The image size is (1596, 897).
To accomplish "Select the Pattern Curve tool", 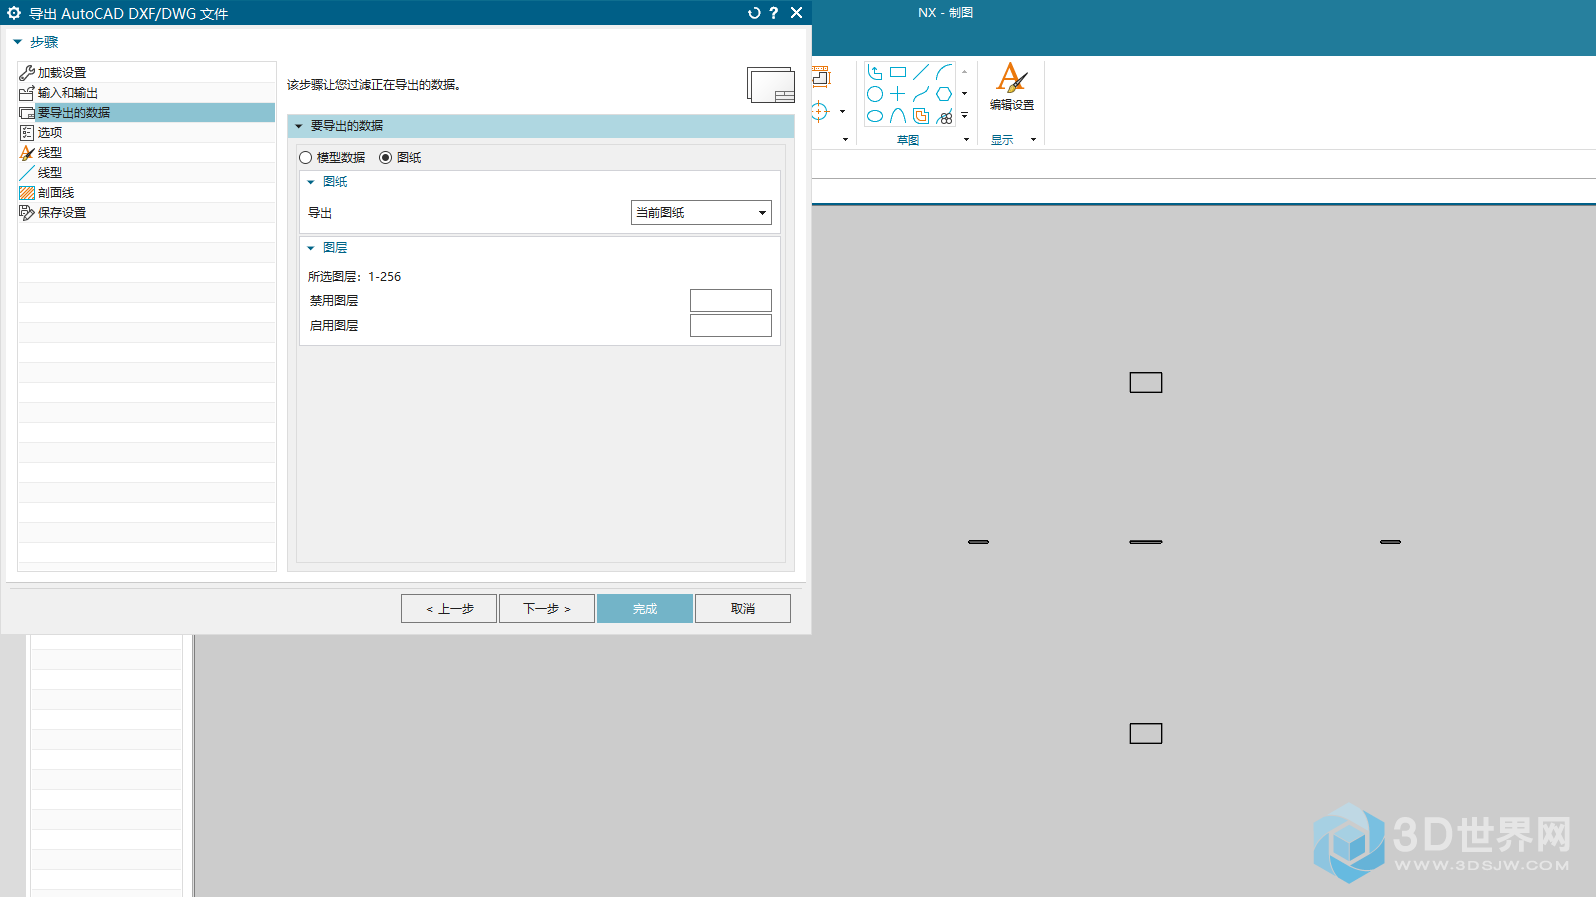I will [x=944, y=116].
